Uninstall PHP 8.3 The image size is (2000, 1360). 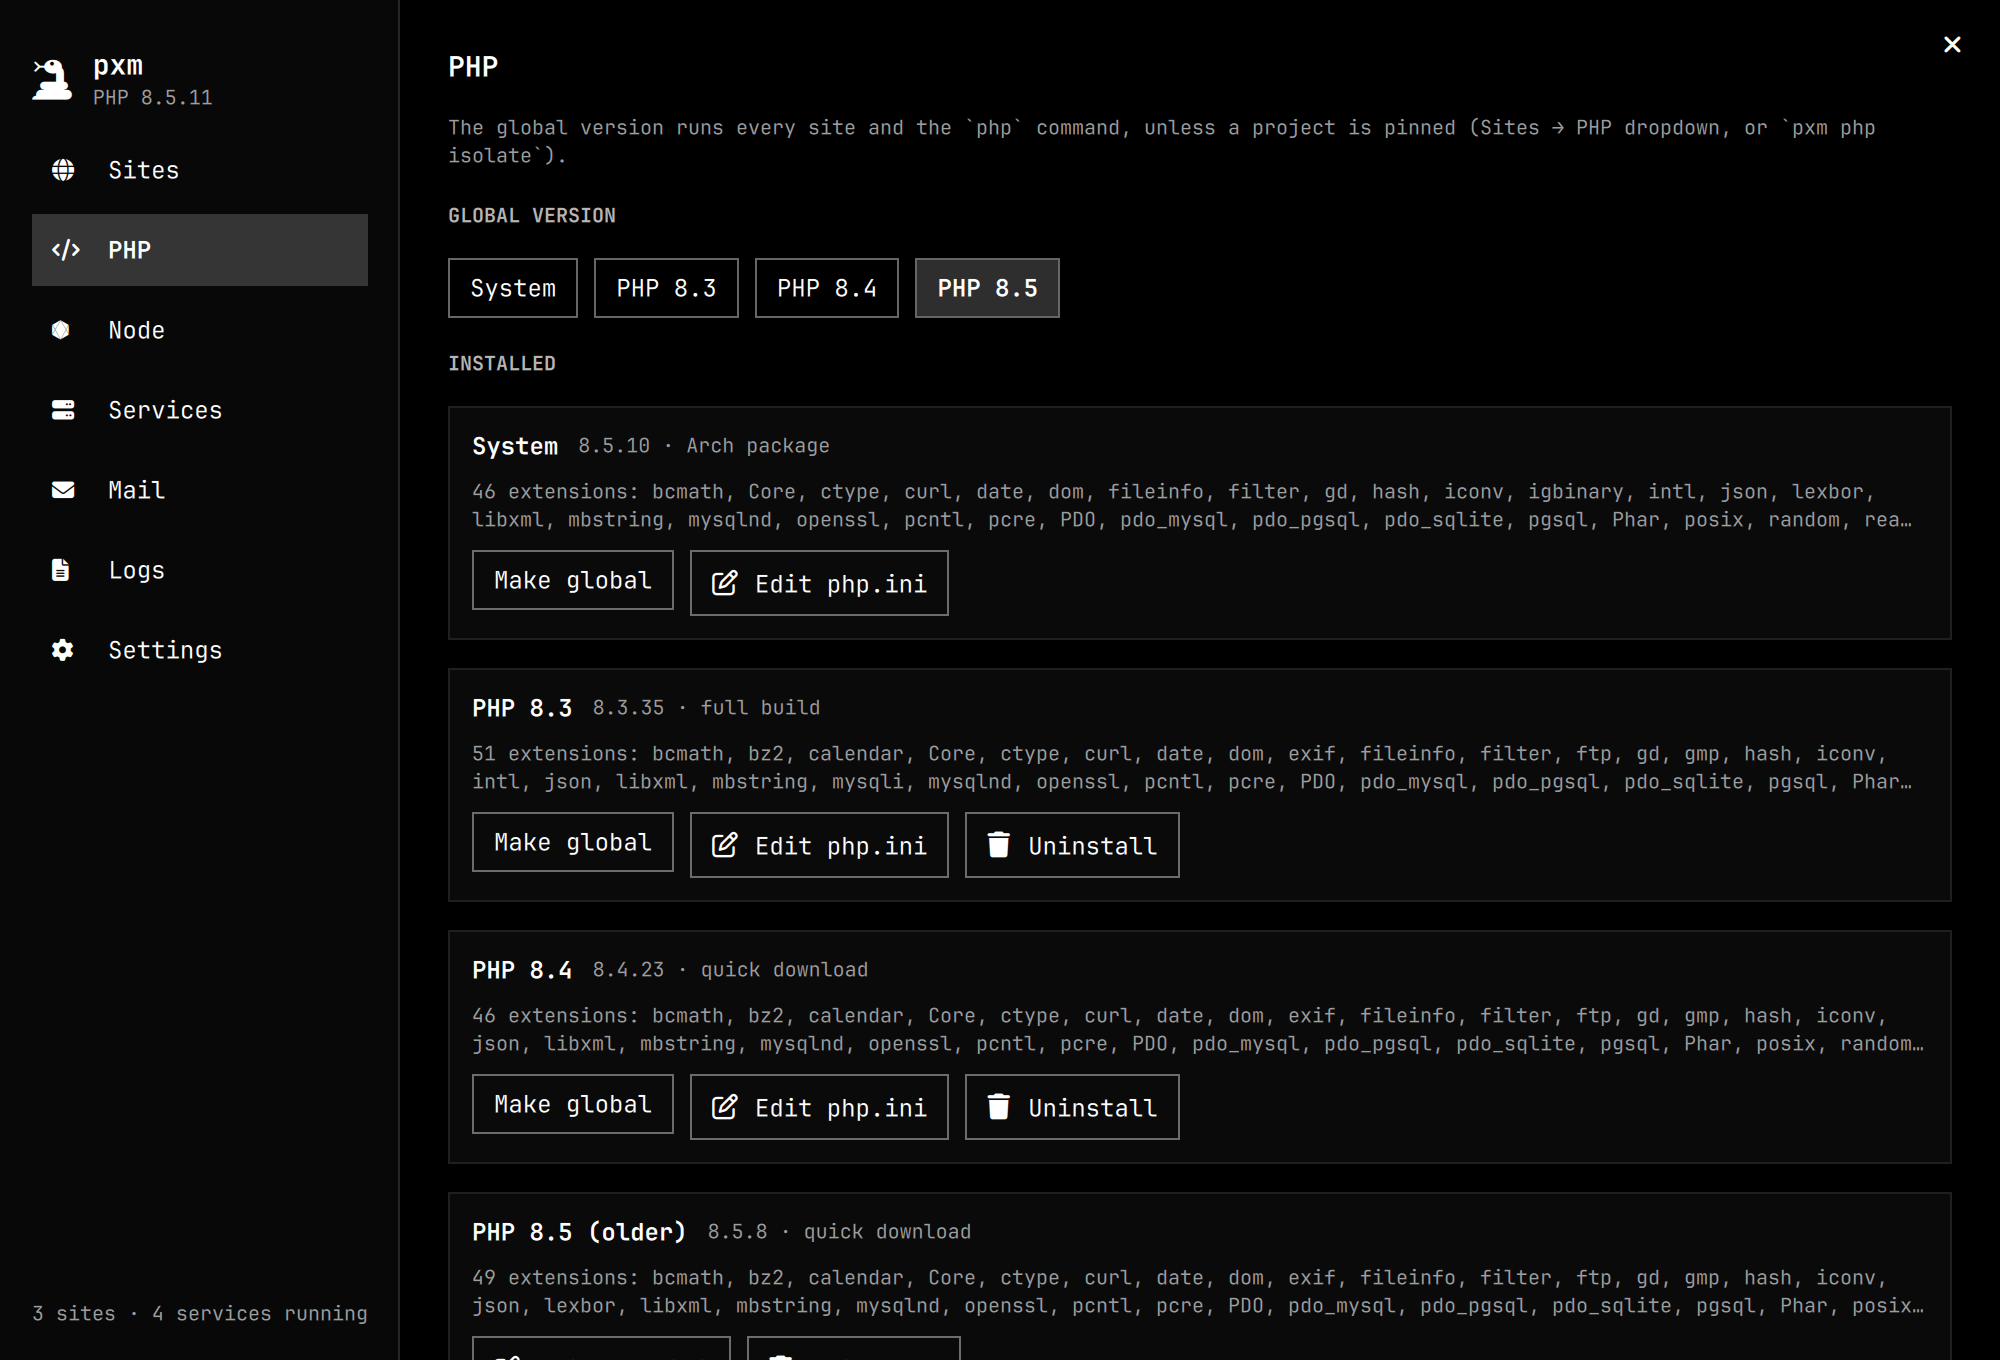tap(1072, 845)
